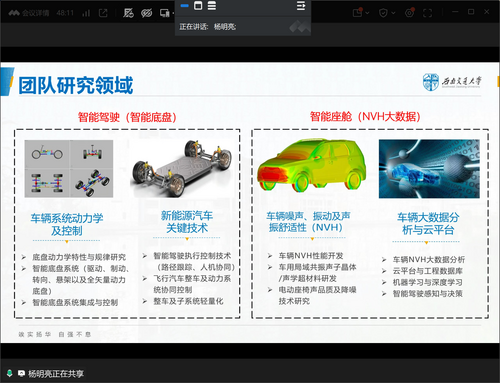Click the annotation pen icon in the top toolbar

click(128, 13)
